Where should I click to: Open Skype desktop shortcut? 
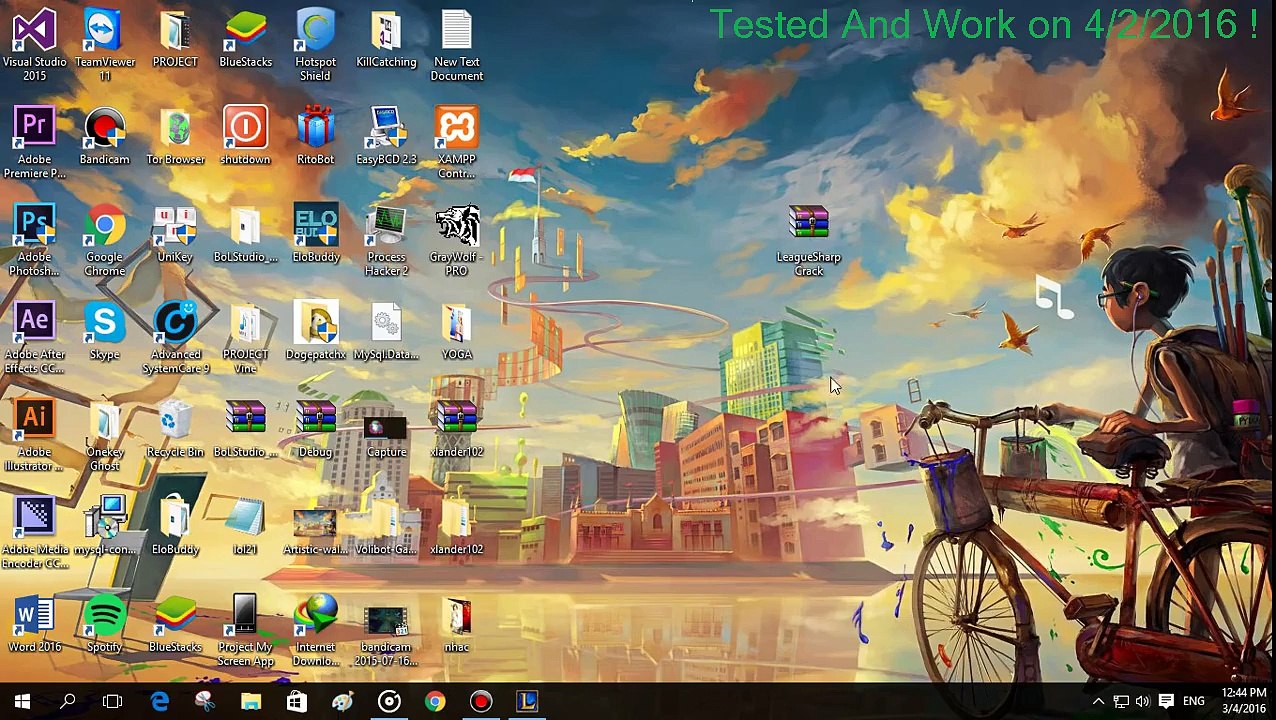[104, 332]
